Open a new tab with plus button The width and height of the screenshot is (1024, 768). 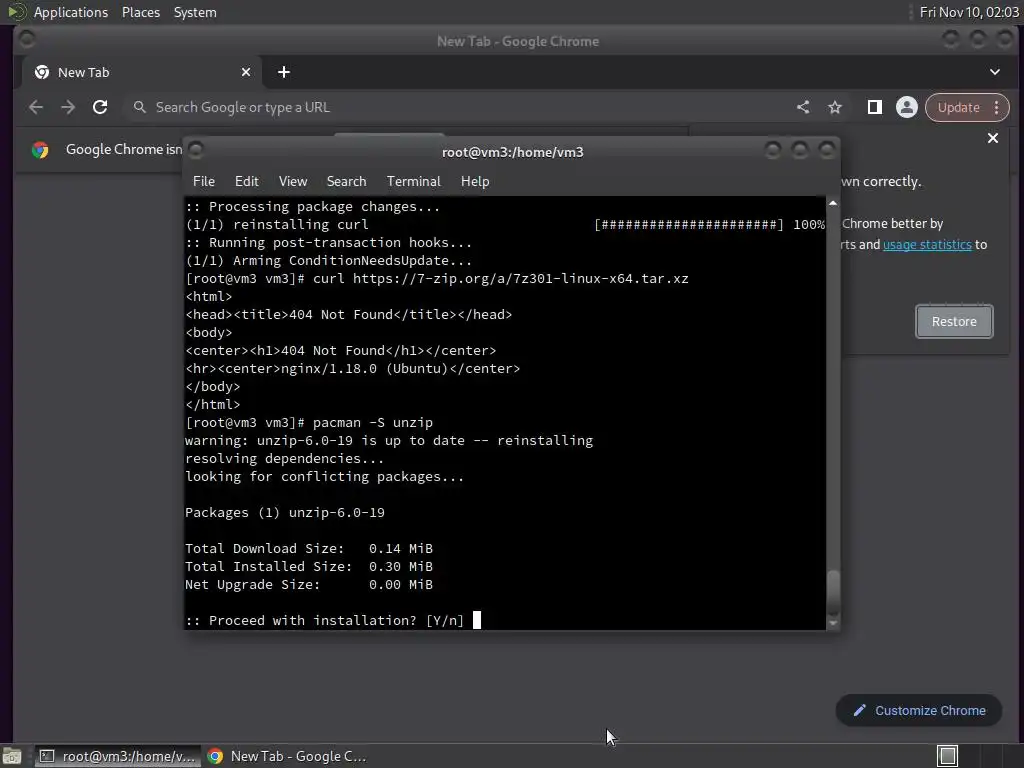pyautogui.click(x=283, y=72)
